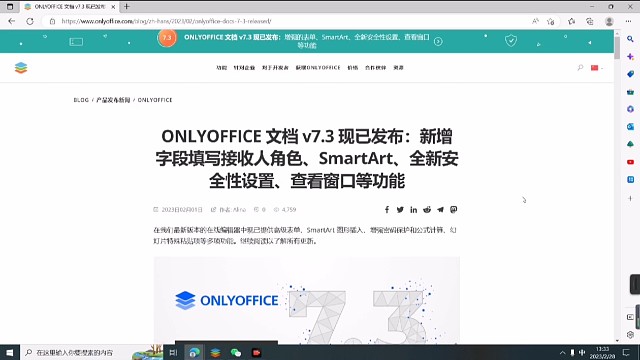
Task: Click the BLOG breadcrumb link
Action: point(81,100)
